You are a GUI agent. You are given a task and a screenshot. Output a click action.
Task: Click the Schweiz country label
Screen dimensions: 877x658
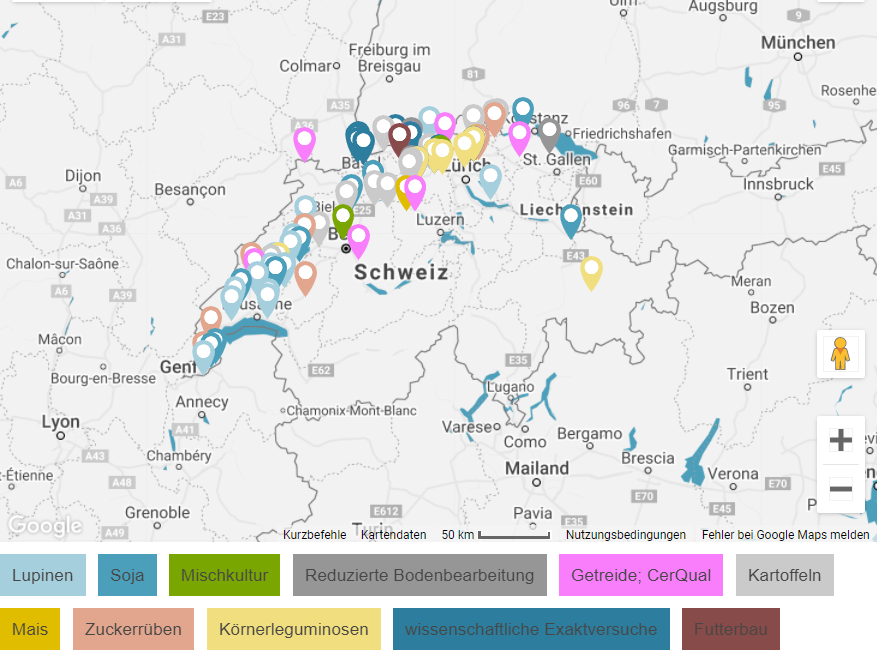pyautogui.click(x=401, y=272)
